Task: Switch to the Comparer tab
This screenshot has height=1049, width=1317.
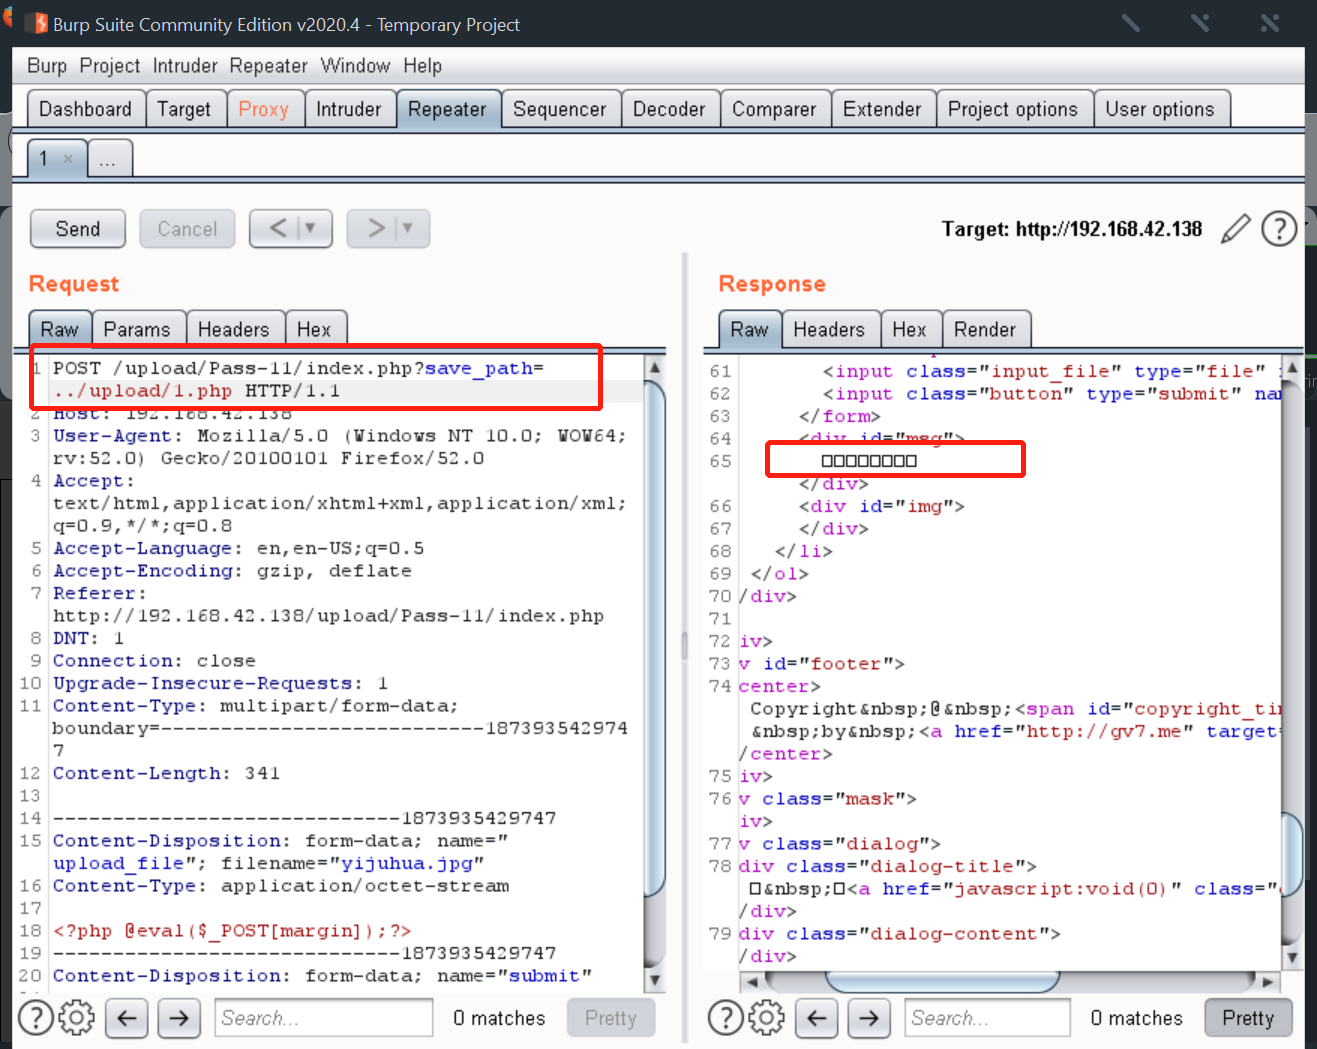Action: 774,109
